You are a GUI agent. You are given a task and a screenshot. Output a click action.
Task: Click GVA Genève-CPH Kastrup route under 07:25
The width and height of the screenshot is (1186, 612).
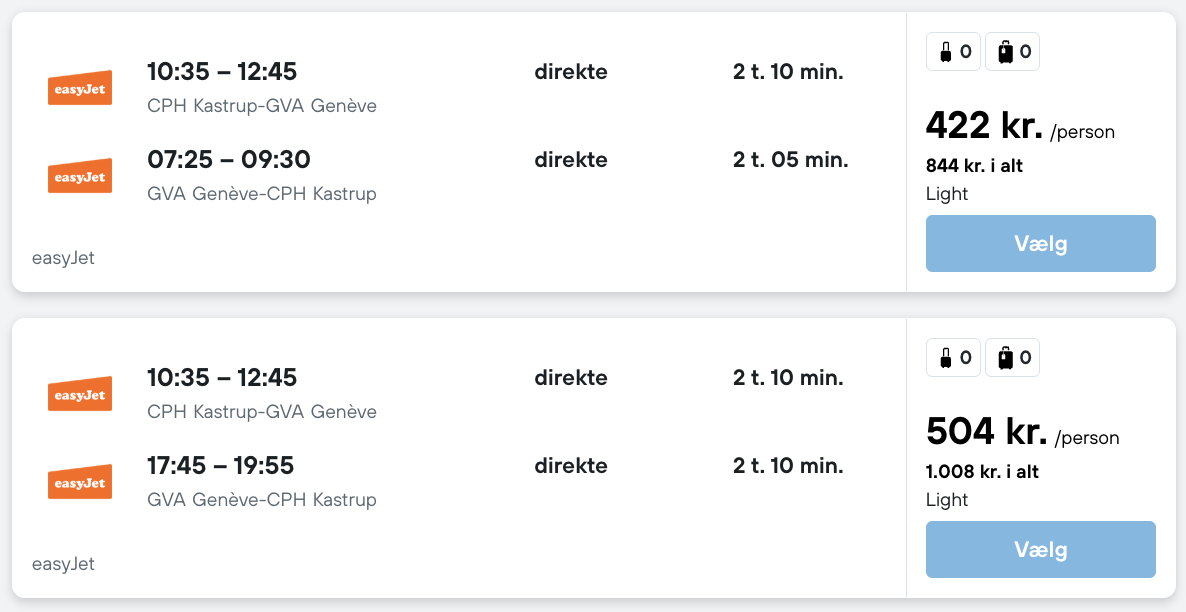point(262,194)
